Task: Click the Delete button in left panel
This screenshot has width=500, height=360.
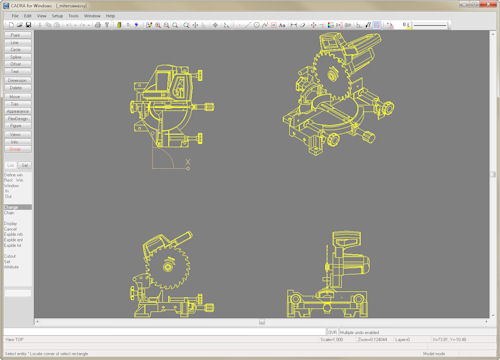Action: pos(18,88)
